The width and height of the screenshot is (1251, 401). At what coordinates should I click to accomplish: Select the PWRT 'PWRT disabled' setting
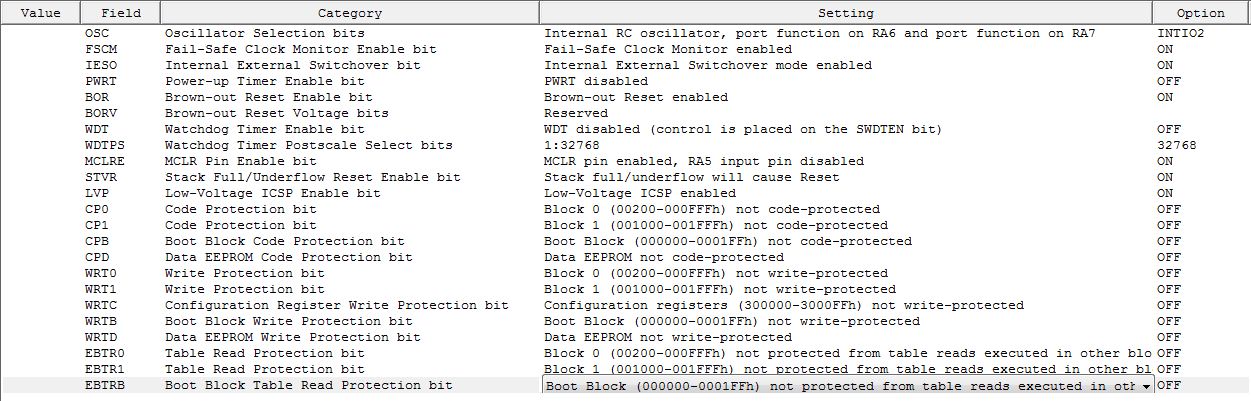click(847, 81)
